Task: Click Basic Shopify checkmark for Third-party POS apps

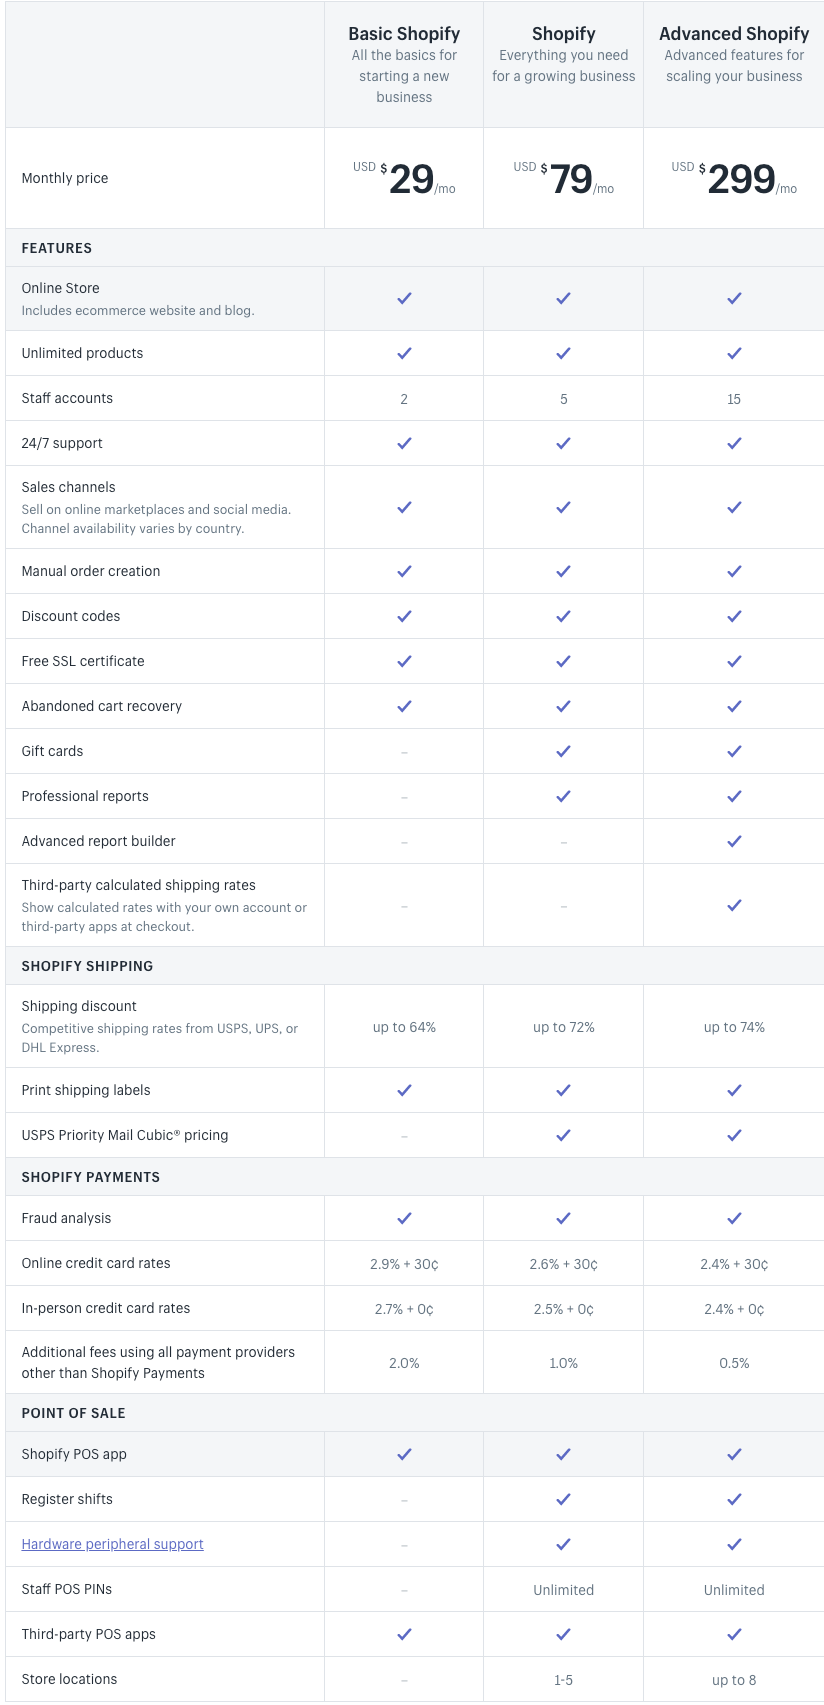Action: (x=404, y=1634)
